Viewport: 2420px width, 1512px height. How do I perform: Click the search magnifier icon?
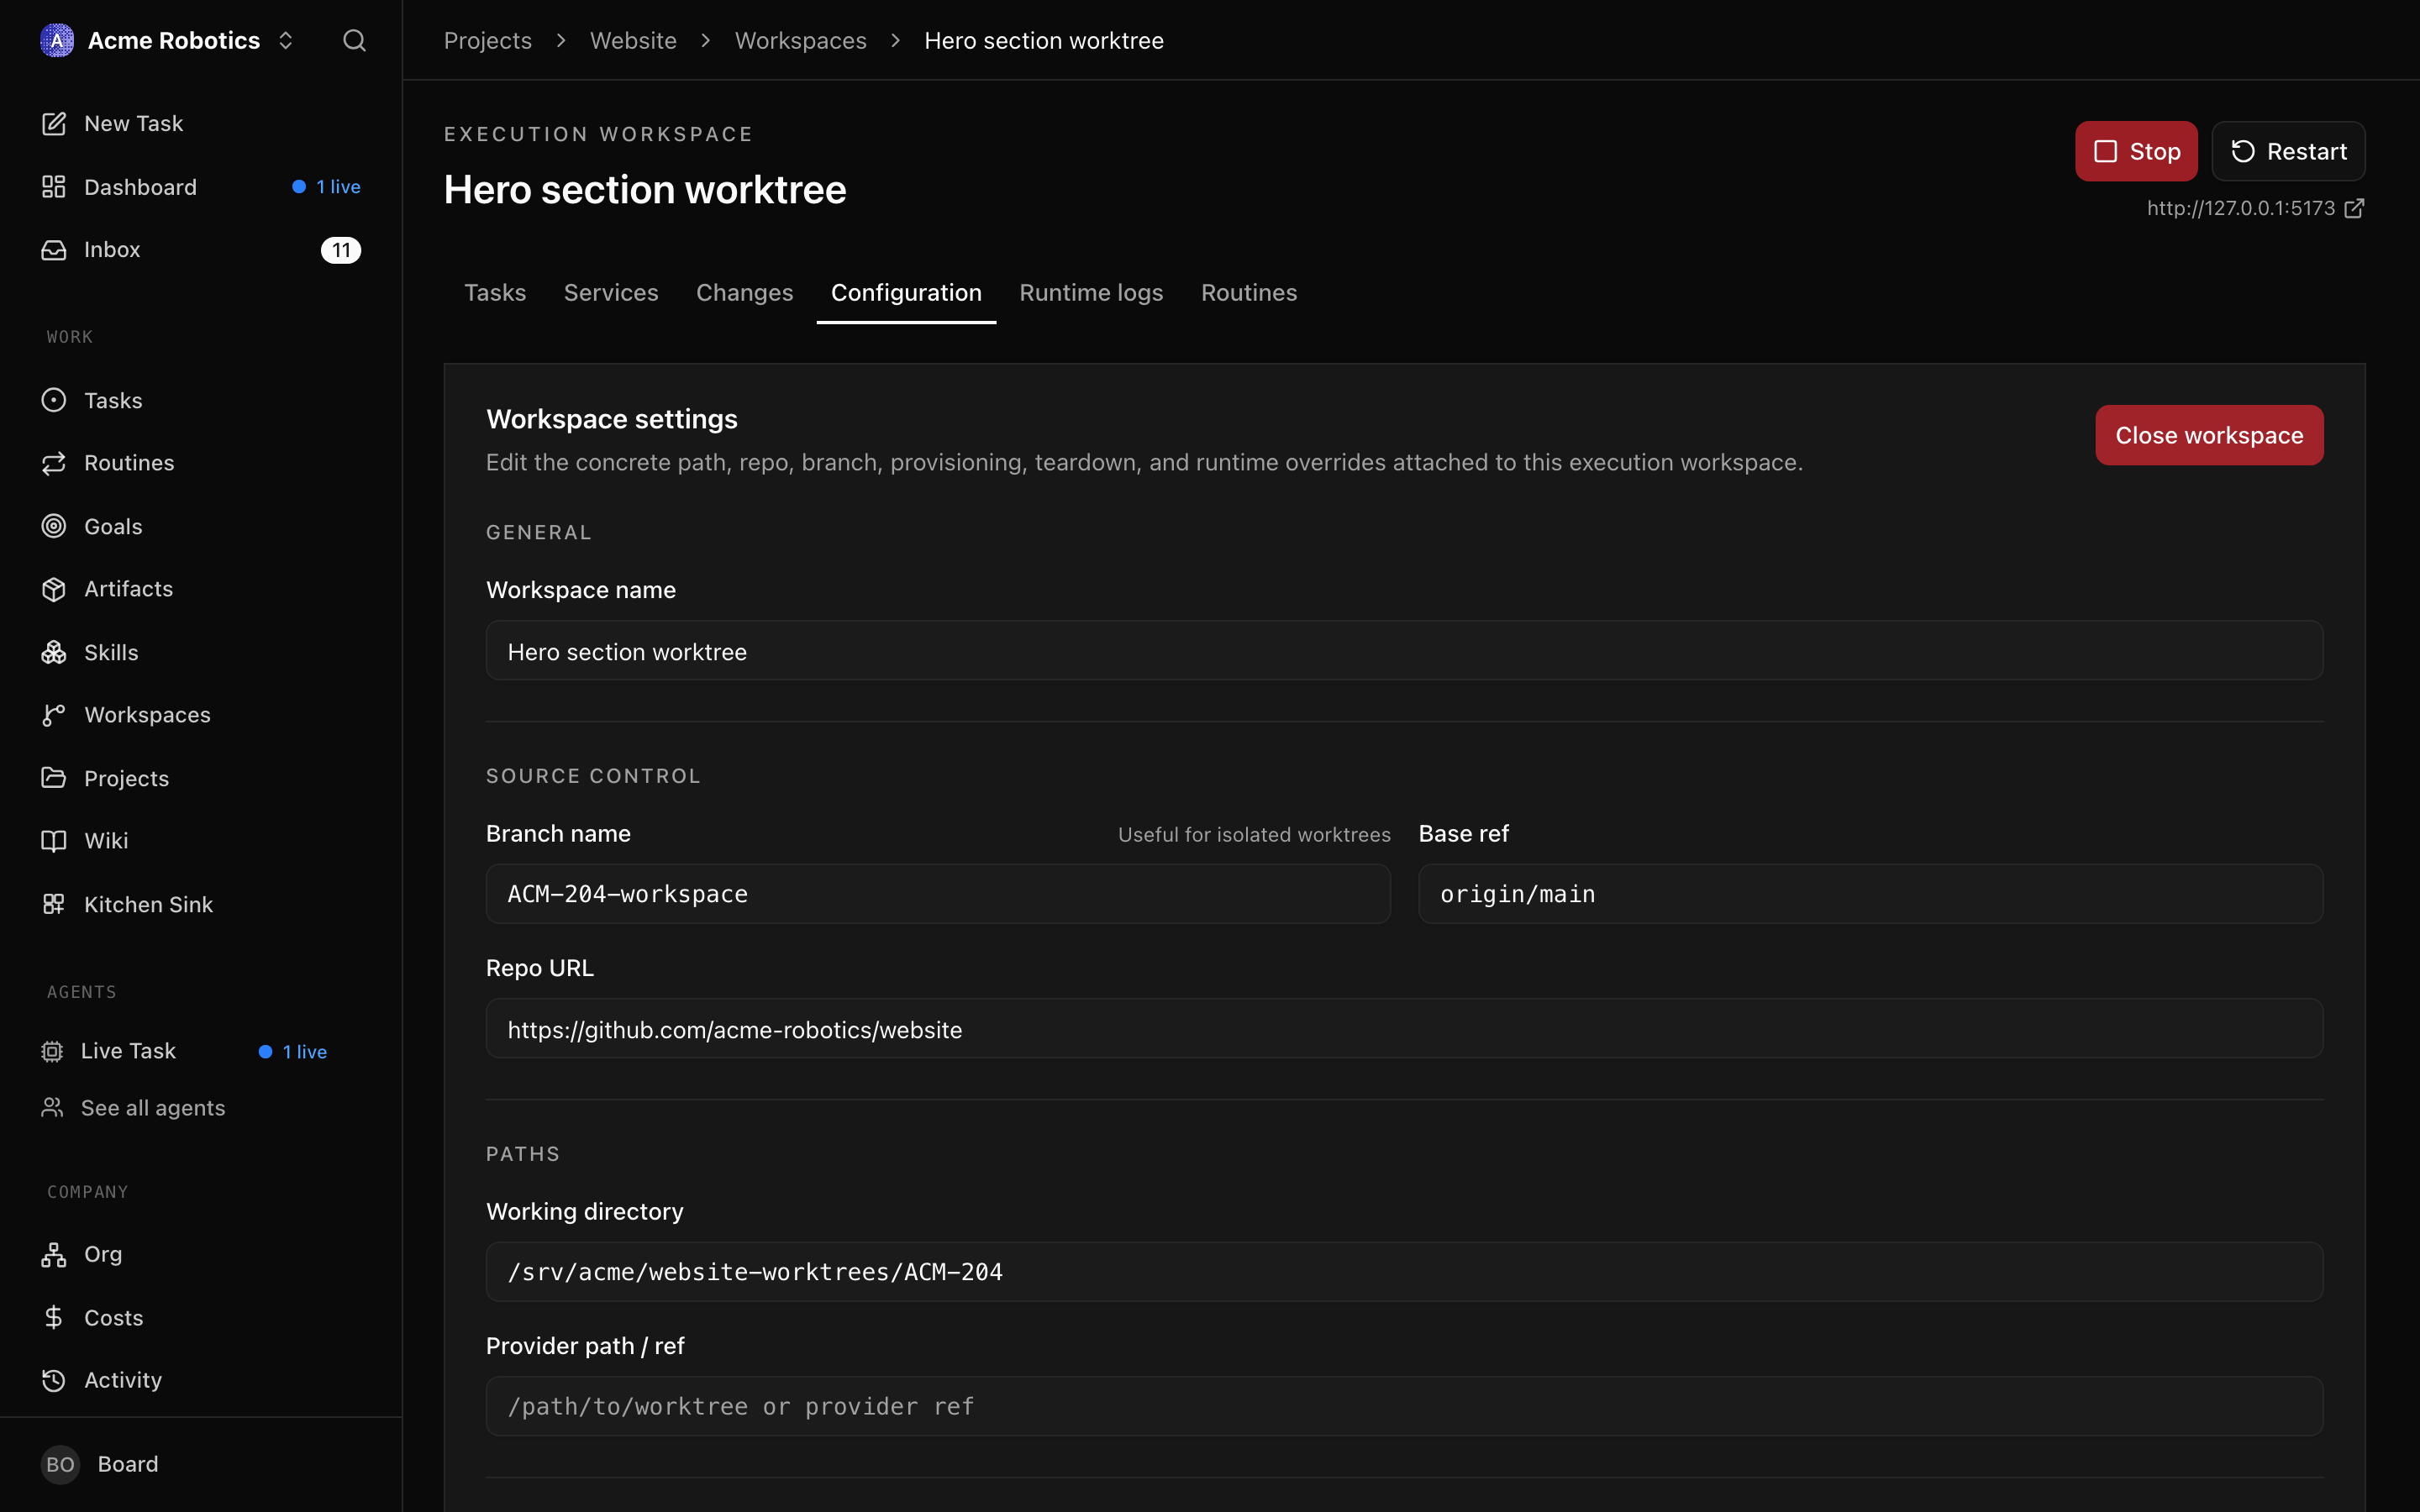(354, 40)
